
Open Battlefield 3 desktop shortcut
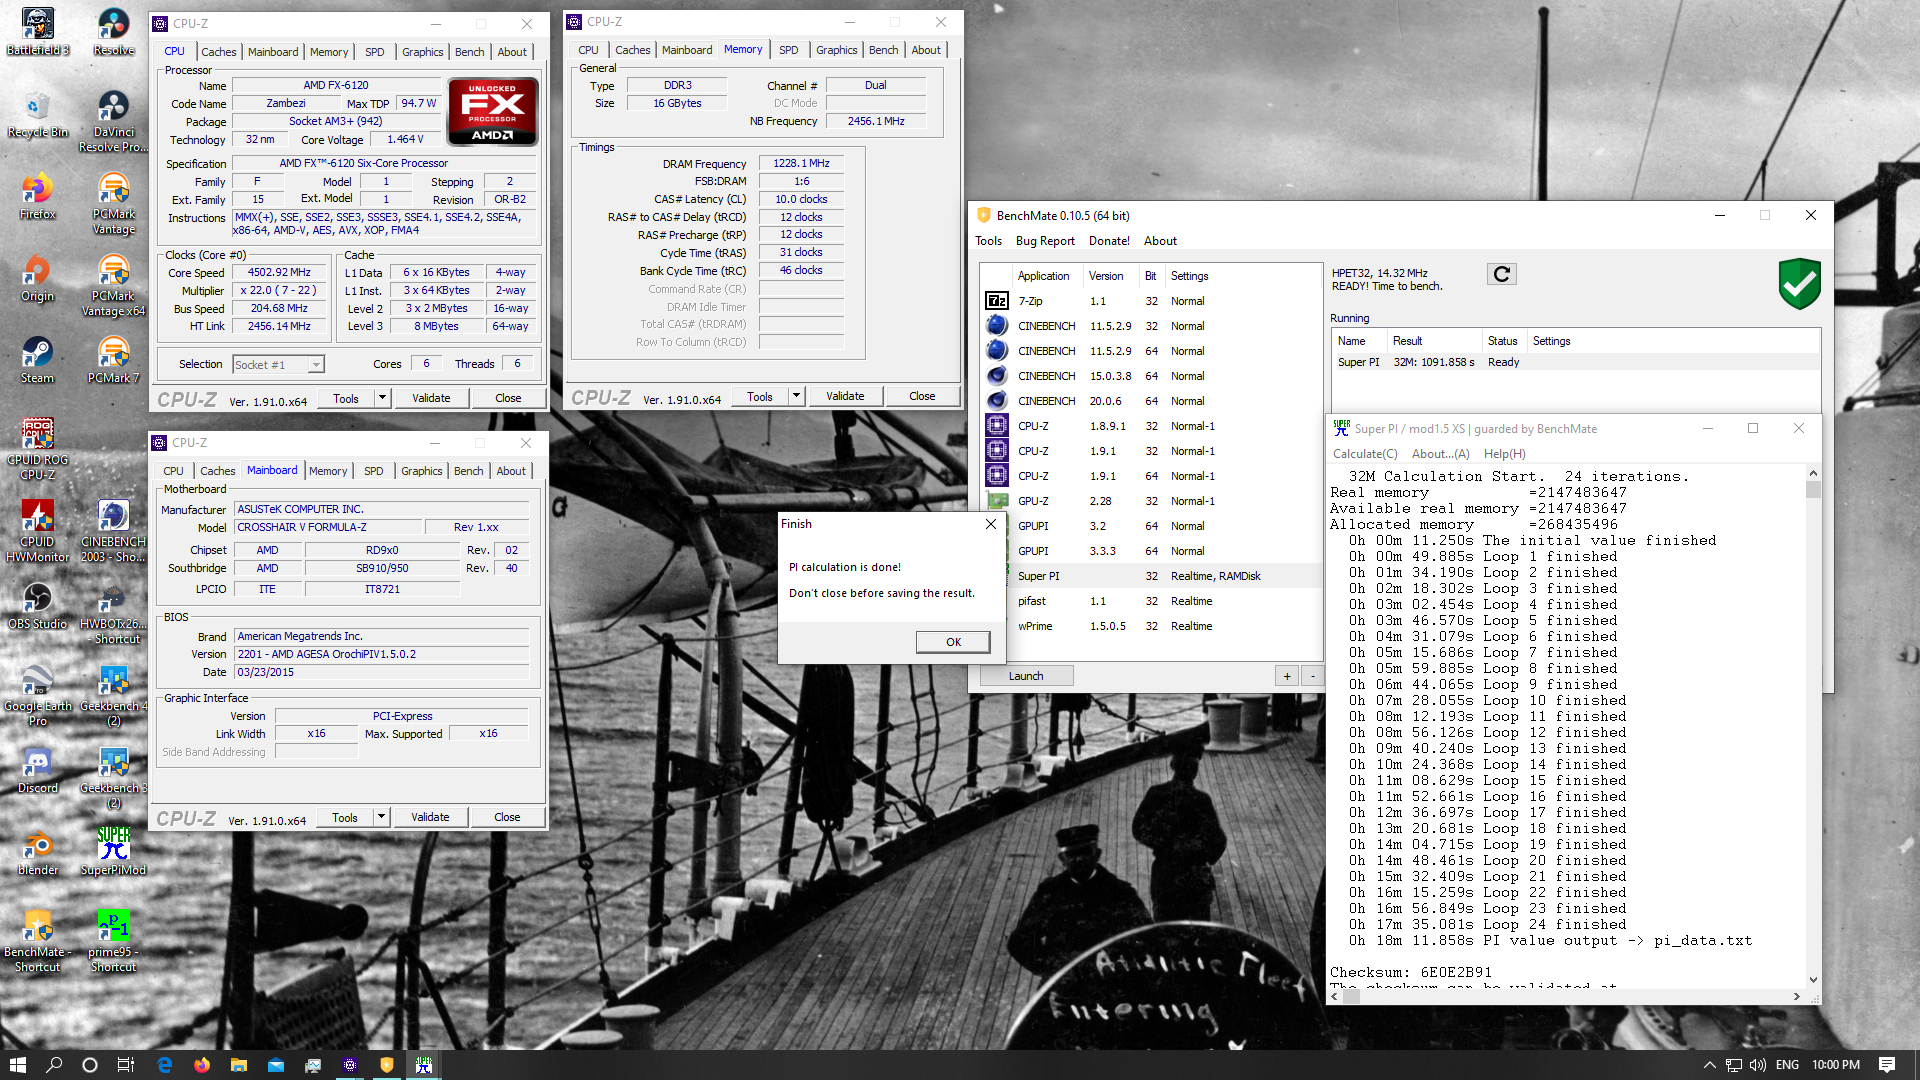(38, 31)
